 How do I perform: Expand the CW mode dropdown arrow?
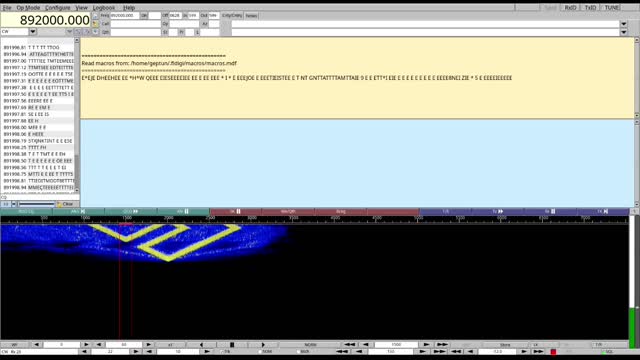point(33,31)
